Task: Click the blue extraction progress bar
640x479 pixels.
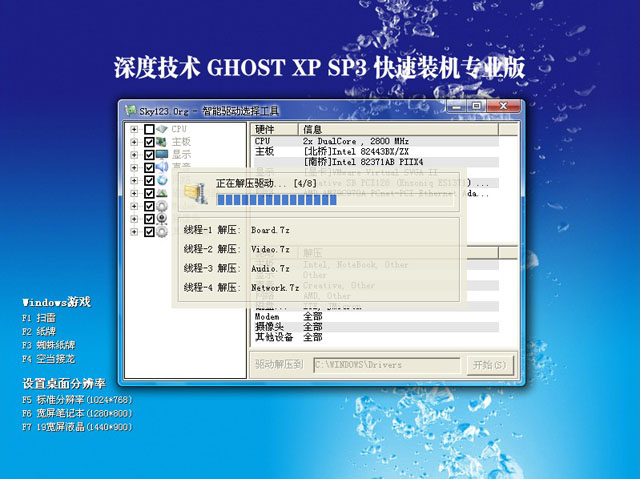Action: point(335,200)
